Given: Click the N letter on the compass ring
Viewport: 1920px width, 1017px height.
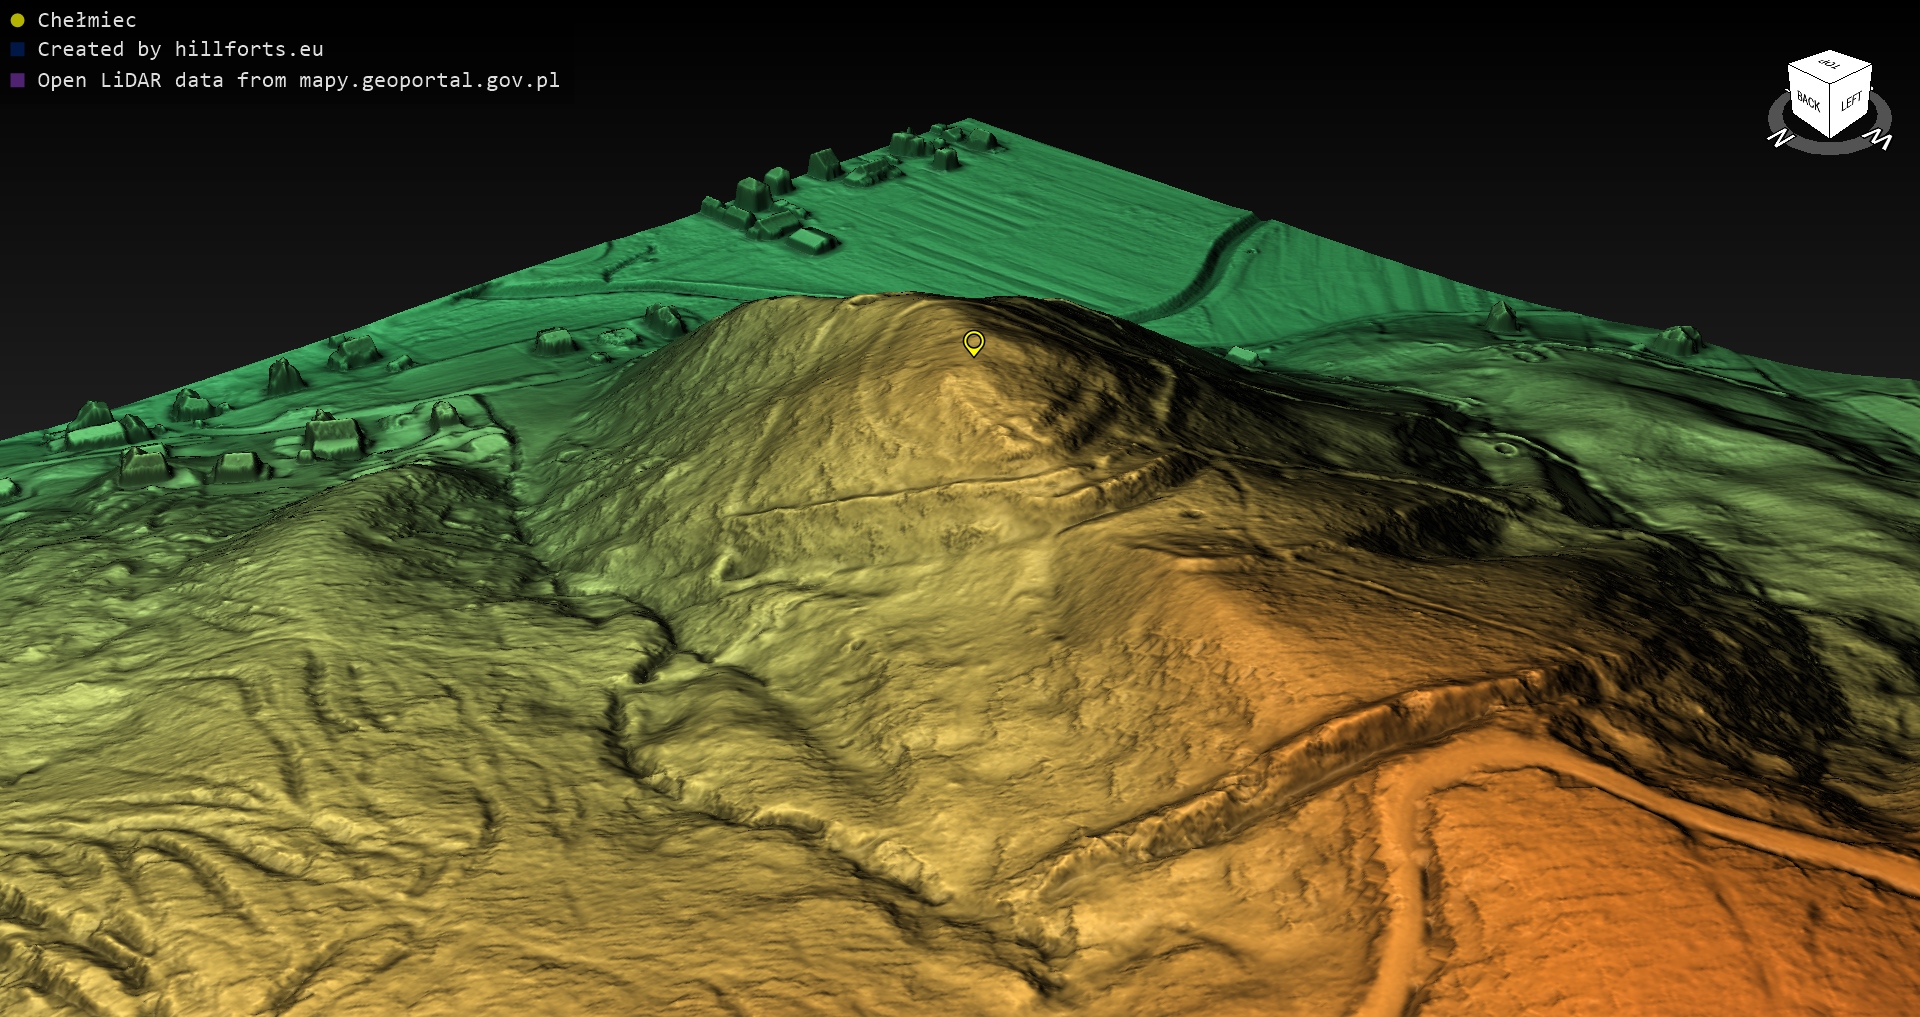Looking at the screenshot, I should click(1780, 138).
